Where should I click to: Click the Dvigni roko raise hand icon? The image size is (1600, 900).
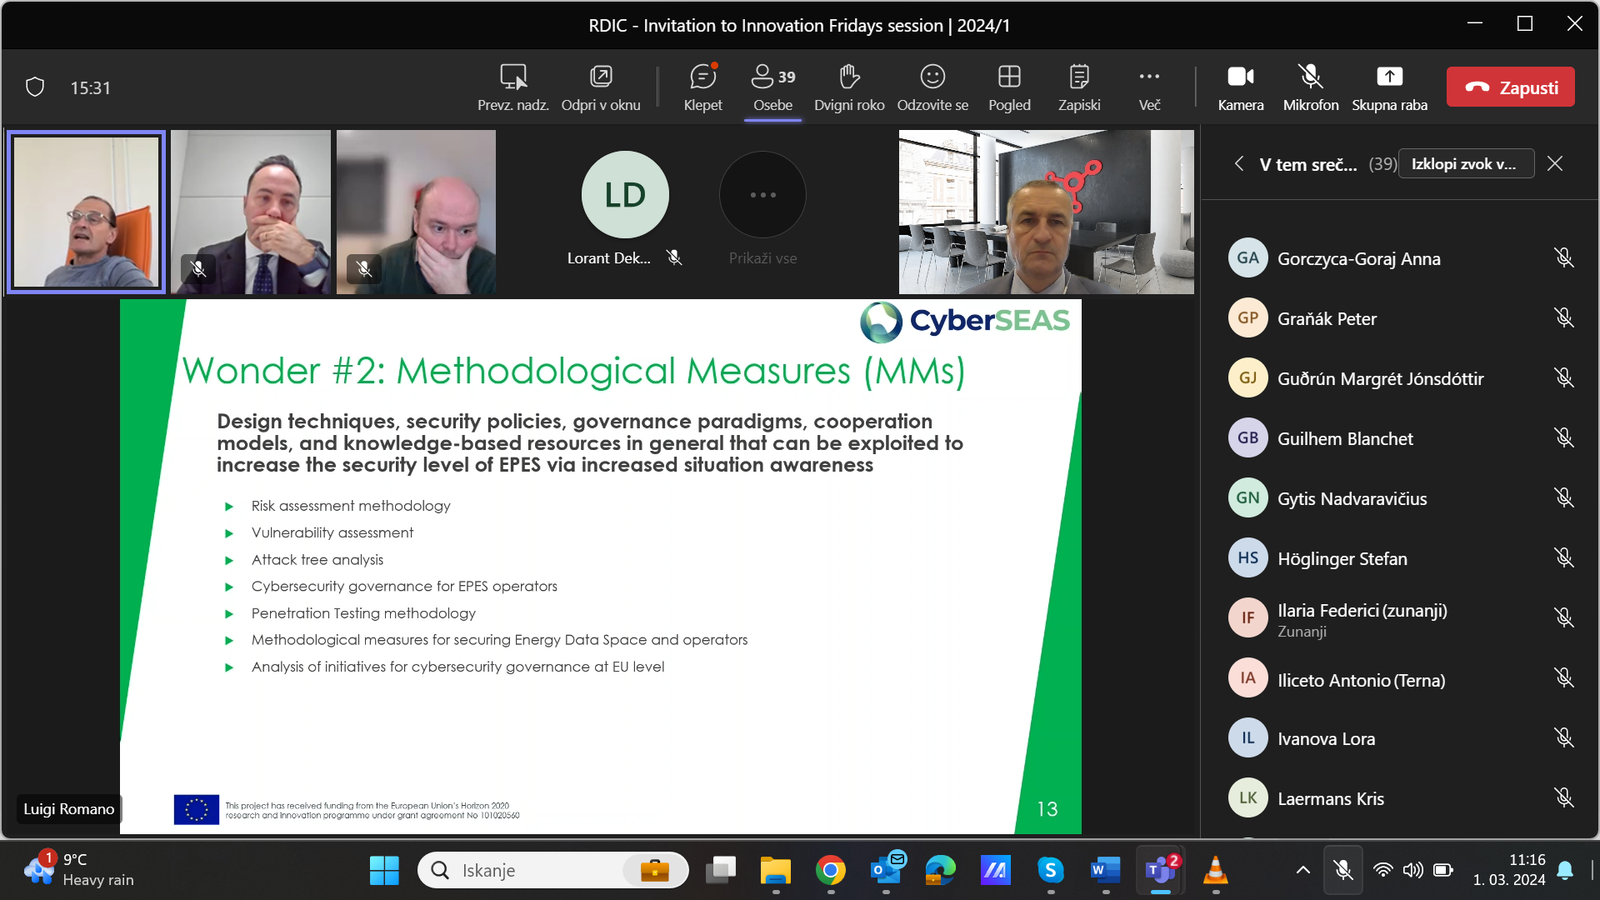click(849, 76)
